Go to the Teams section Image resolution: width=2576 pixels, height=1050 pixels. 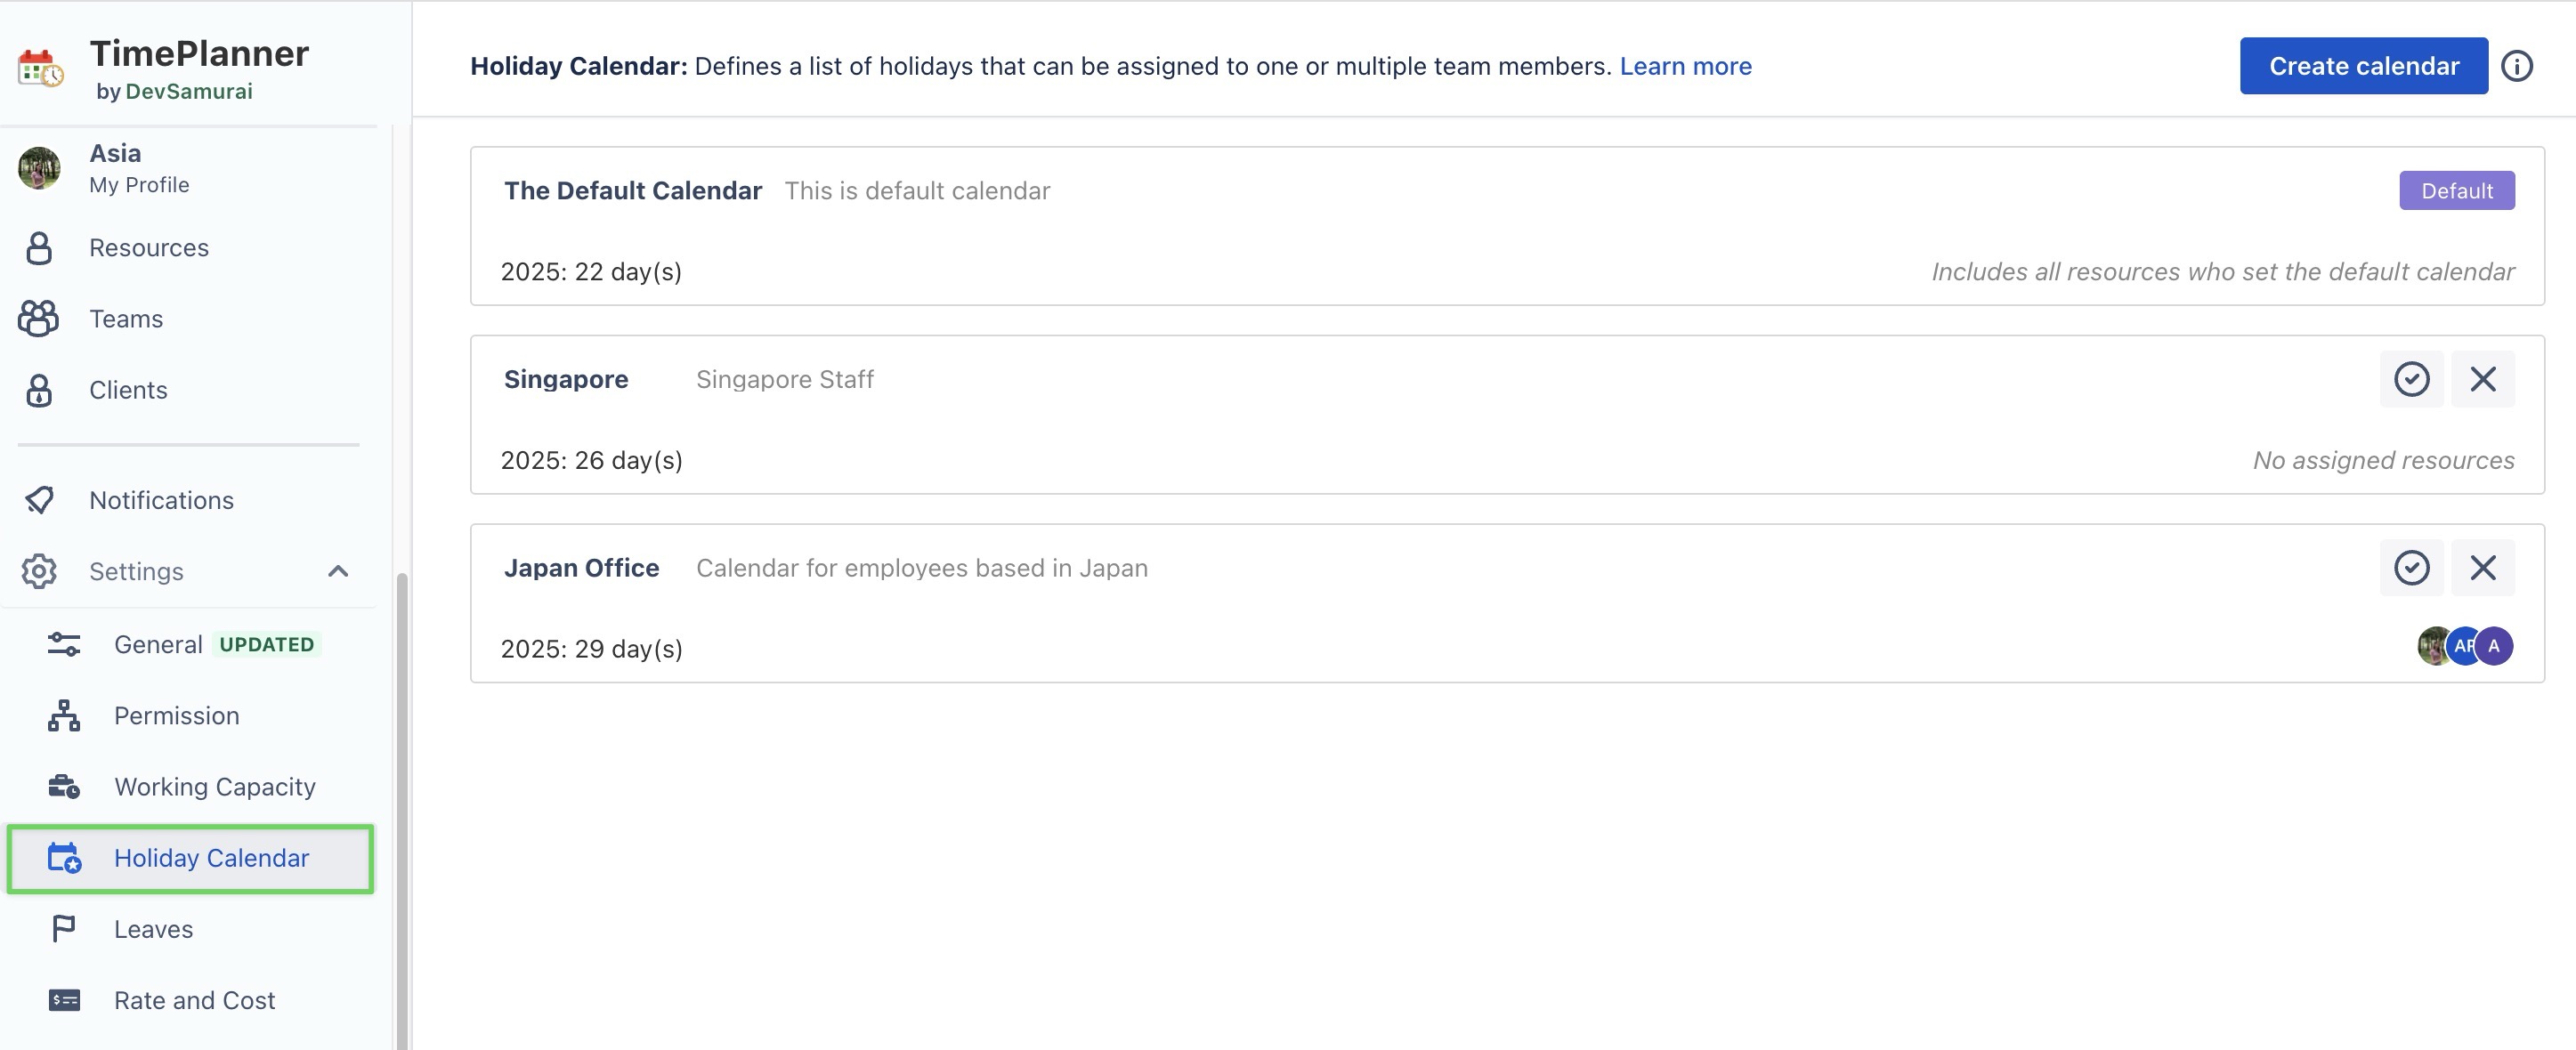tap(126, 318)
